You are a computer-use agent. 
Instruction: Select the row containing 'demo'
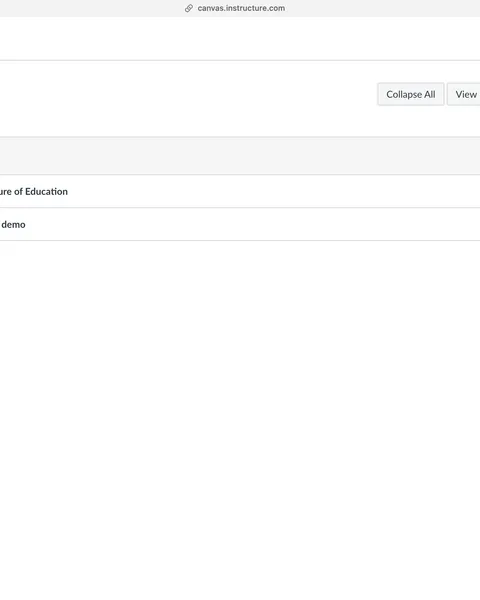coord(240,224)
